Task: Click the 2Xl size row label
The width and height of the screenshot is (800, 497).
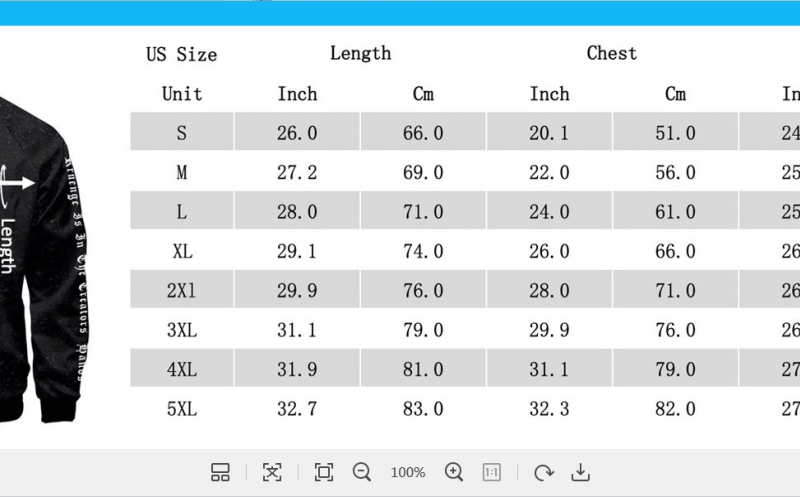Action: click(182, 290)
